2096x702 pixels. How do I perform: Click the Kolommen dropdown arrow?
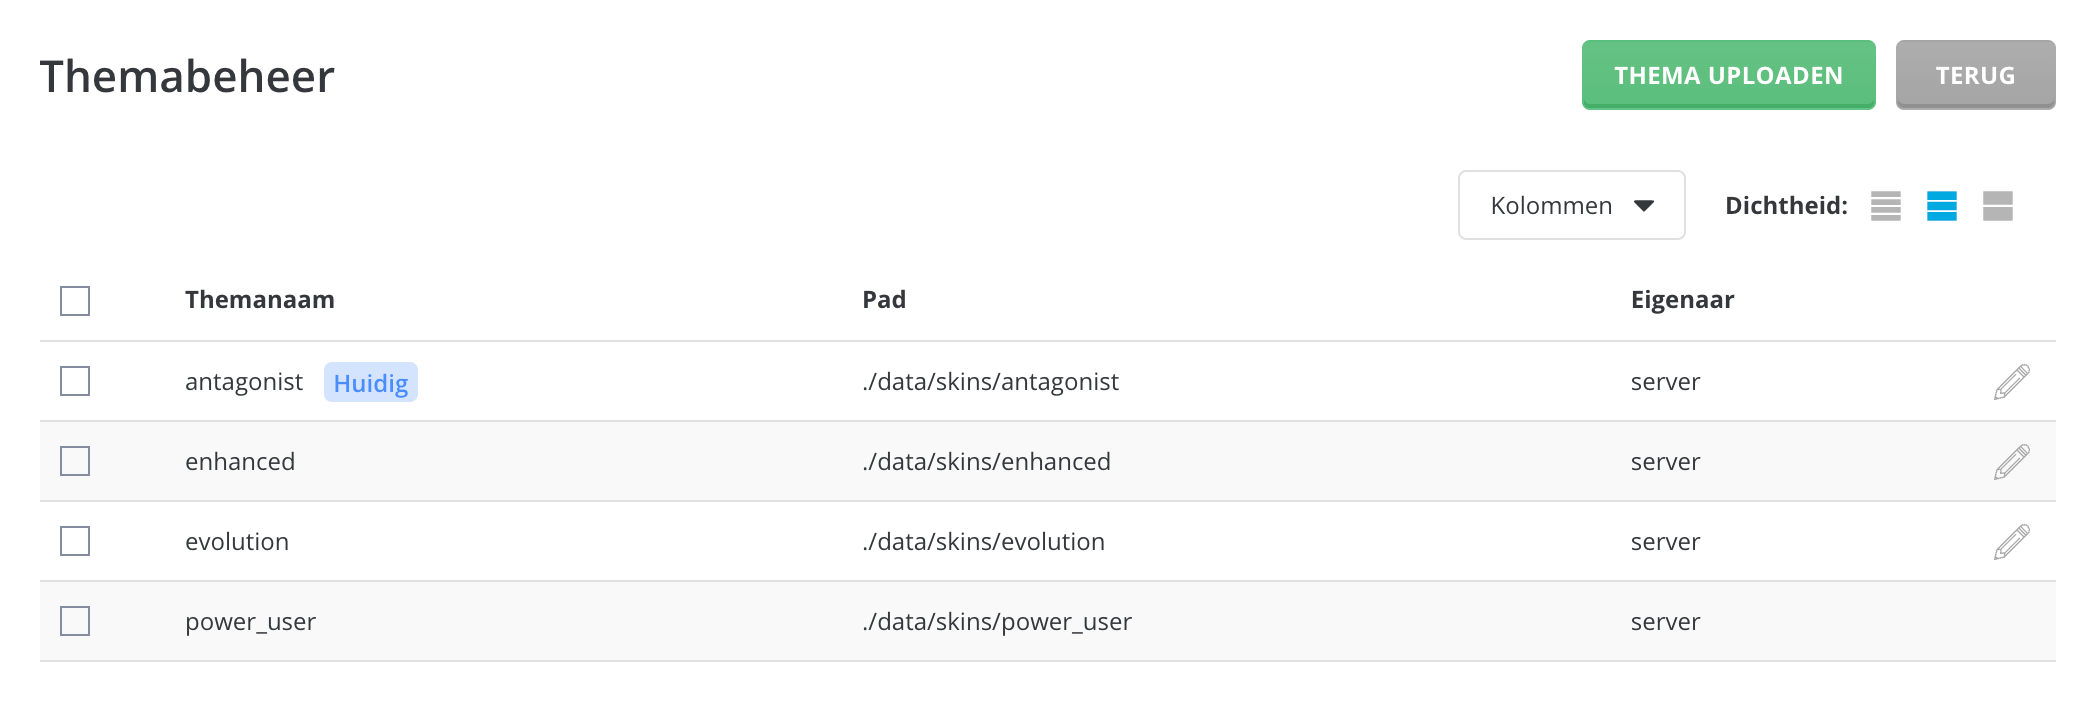pyautogui.click(x=1644, y=206)
